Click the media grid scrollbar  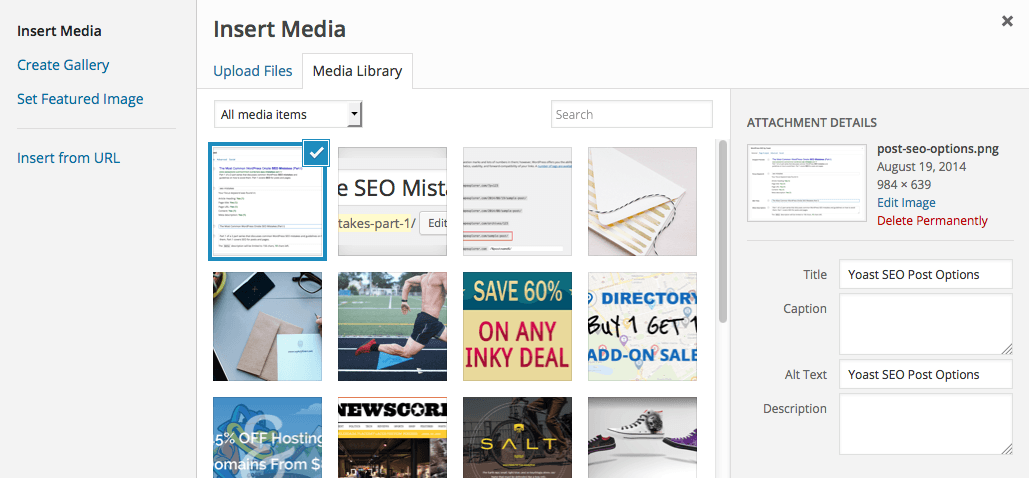coord(723,230)
